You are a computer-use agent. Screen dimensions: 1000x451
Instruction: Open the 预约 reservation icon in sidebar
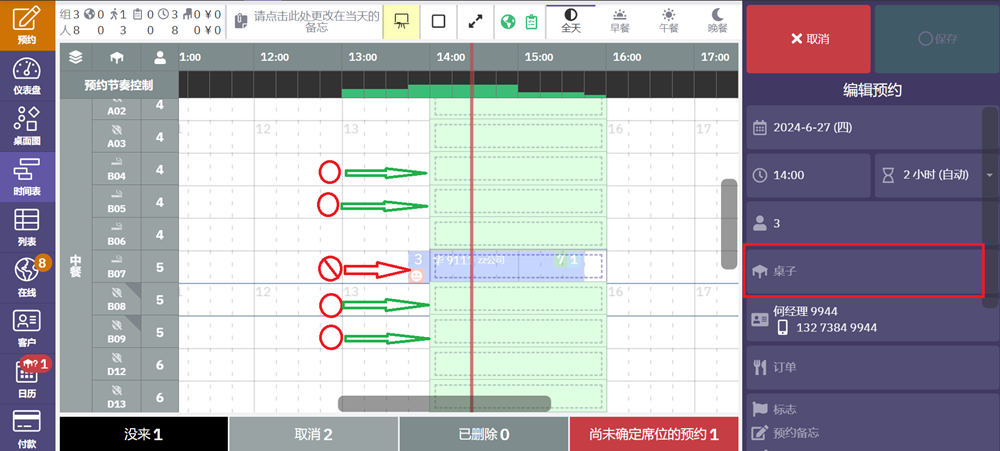click(27, 25)
